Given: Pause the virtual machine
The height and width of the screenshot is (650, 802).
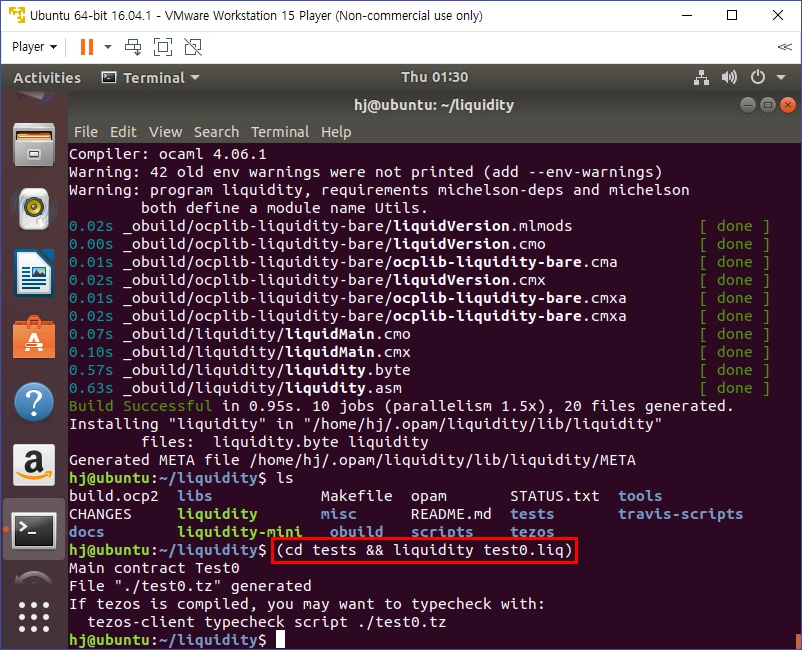Looking at the screenshot, I should [x=87, y=47].
